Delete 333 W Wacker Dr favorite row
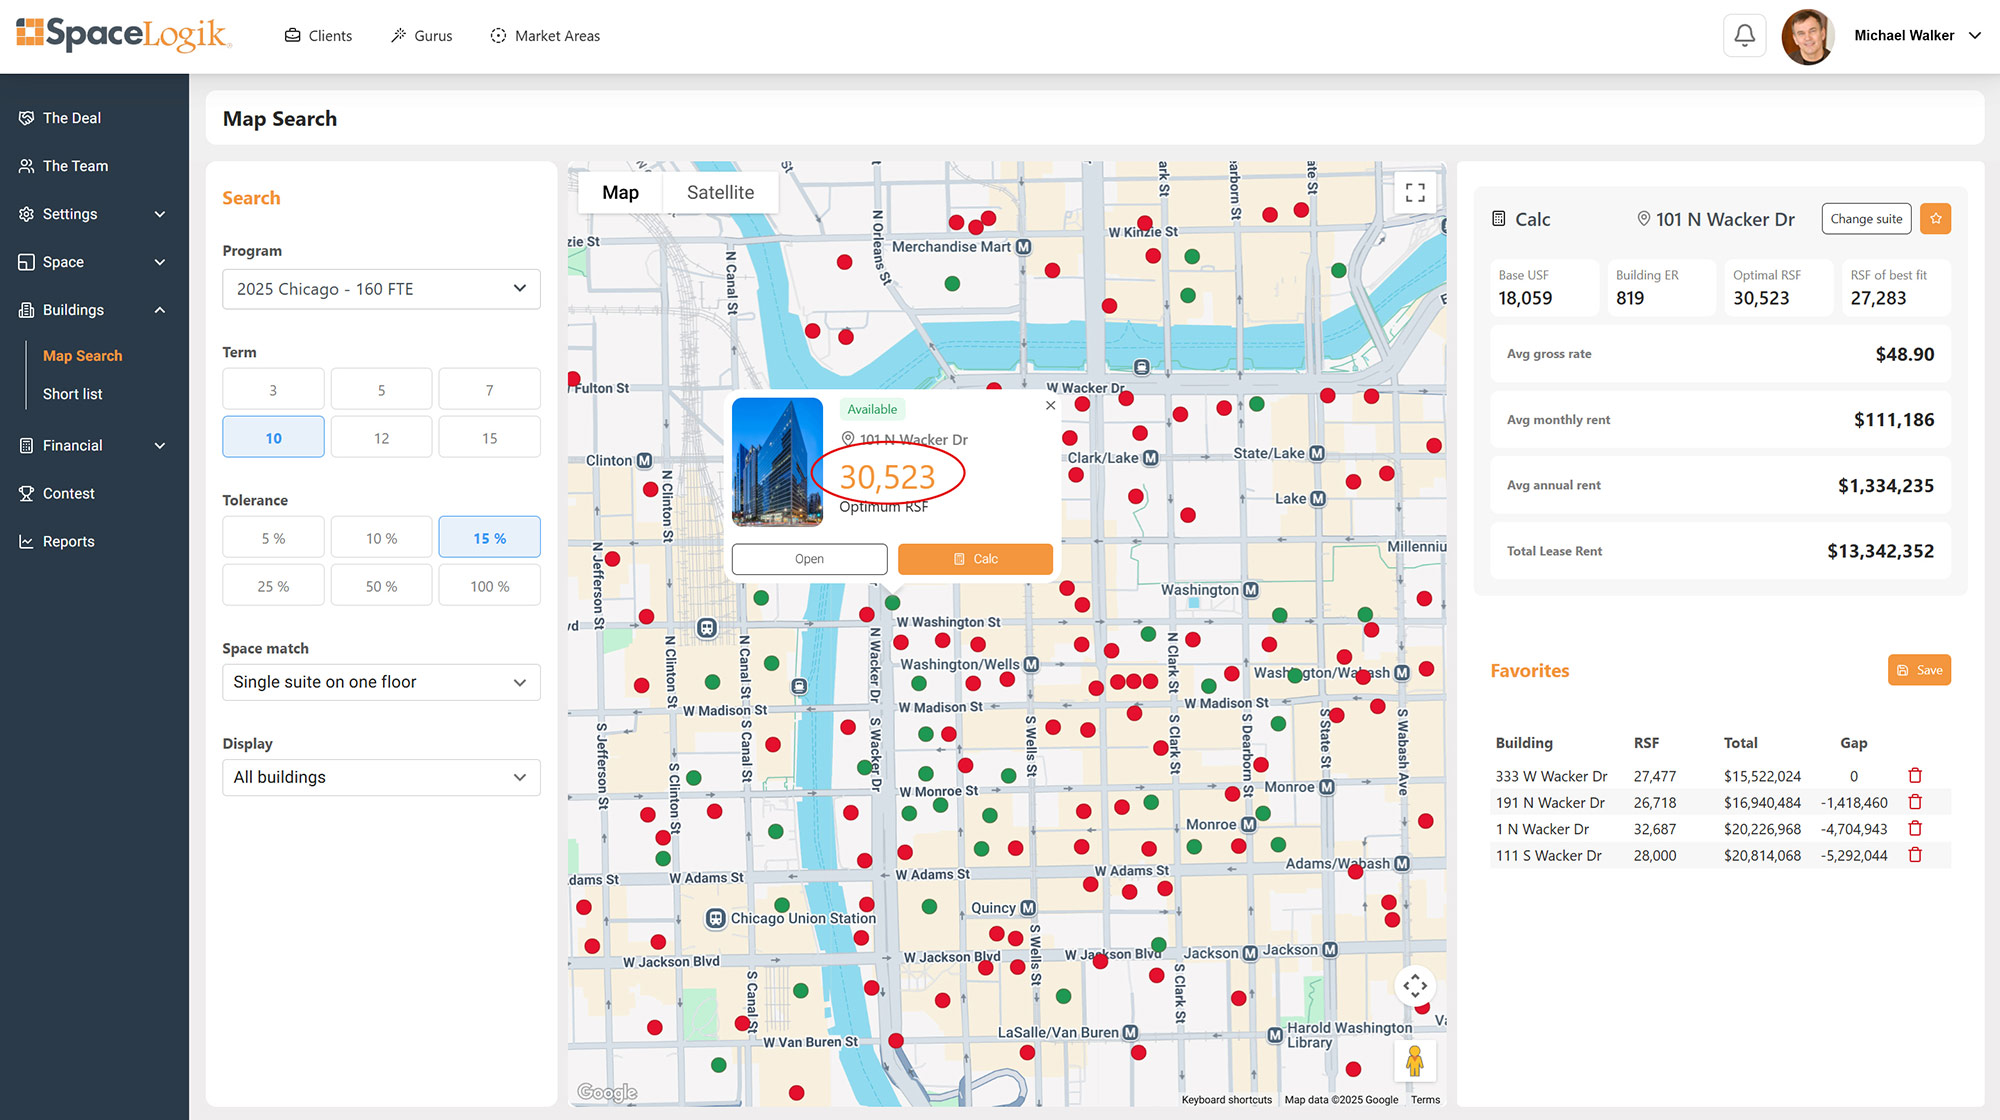This screenshot has width=2000, height=1120. (1915, 776)
